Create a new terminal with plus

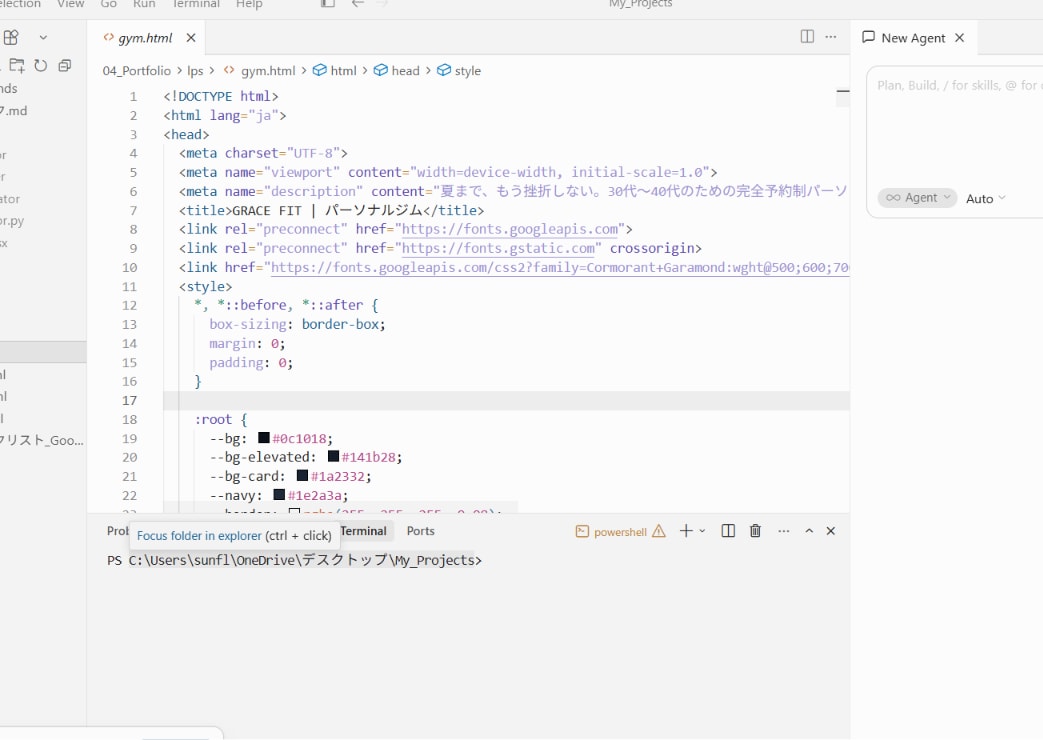(x=686, y=530)
